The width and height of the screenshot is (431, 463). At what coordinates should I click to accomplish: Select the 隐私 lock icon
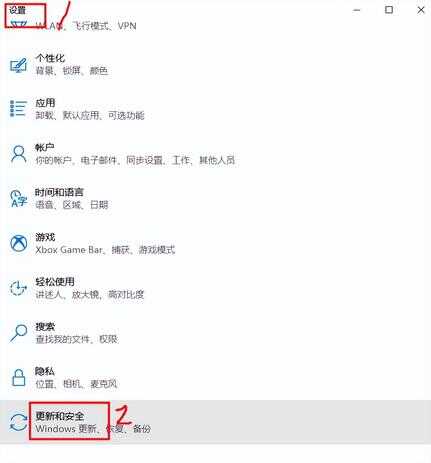tap(18, 378)
